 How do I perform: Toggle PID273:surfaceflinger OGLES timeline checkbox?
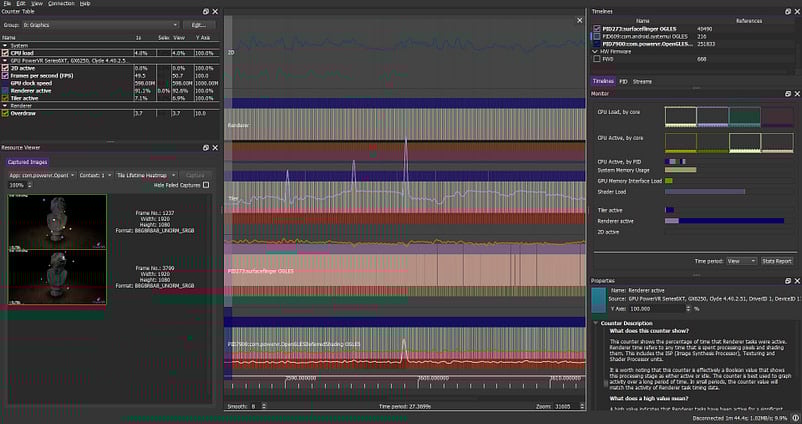coord(596,29)
